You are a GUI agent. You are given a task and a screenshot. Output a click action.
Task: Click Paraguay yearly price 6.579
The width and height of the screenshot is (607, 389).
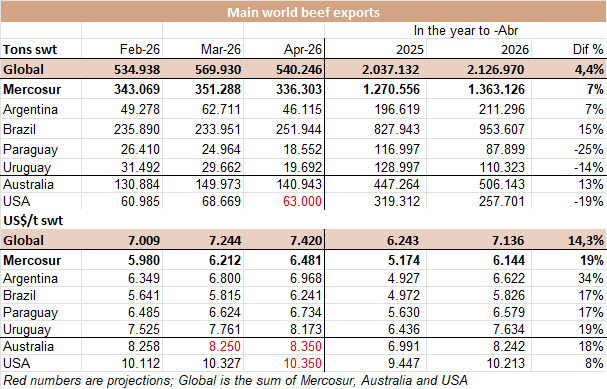coord(509,312)
